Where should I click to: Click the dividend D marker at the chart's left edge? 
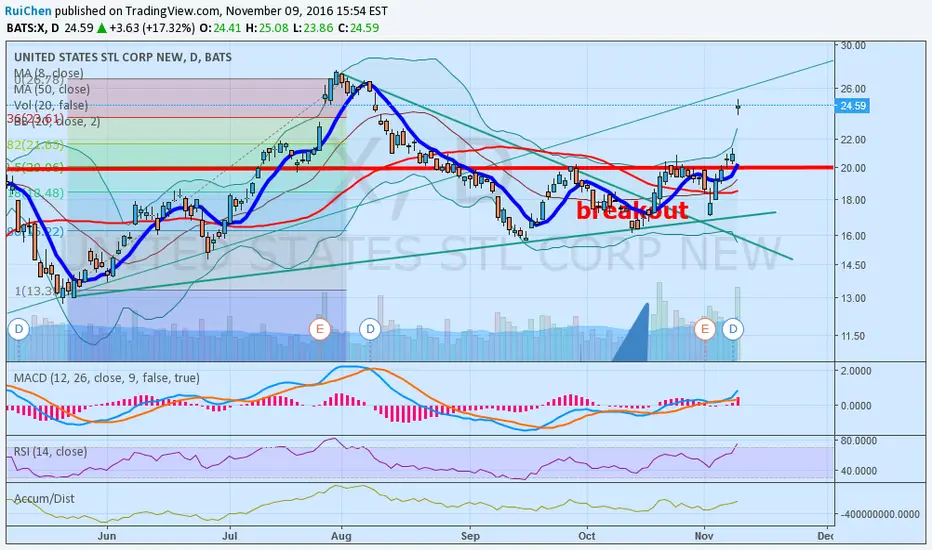pos(18,329)
